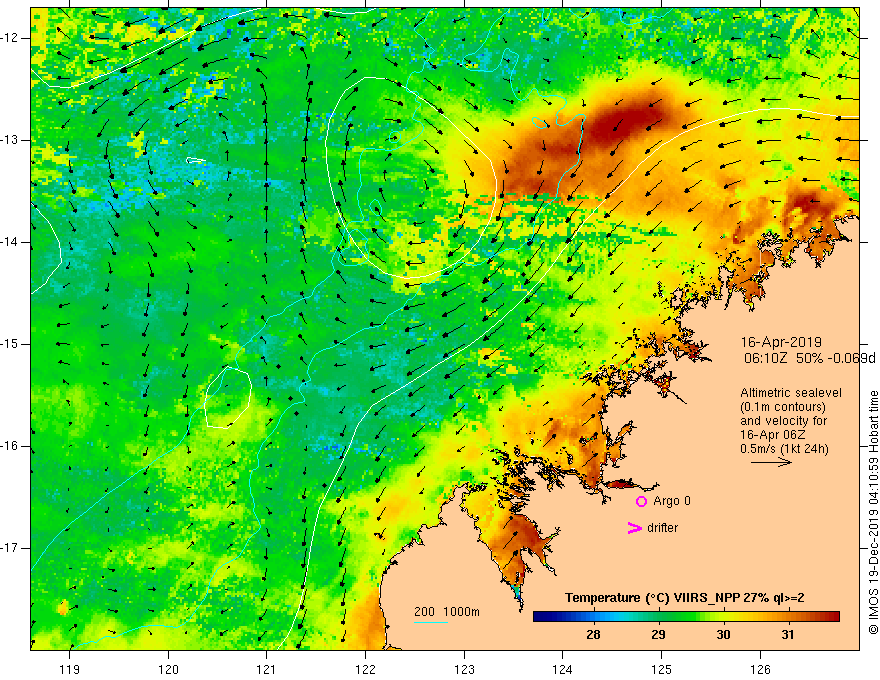880x680 pixels.
Task: Click the '(0.1m contours)' caption line
Action: [x=783, y=407]
